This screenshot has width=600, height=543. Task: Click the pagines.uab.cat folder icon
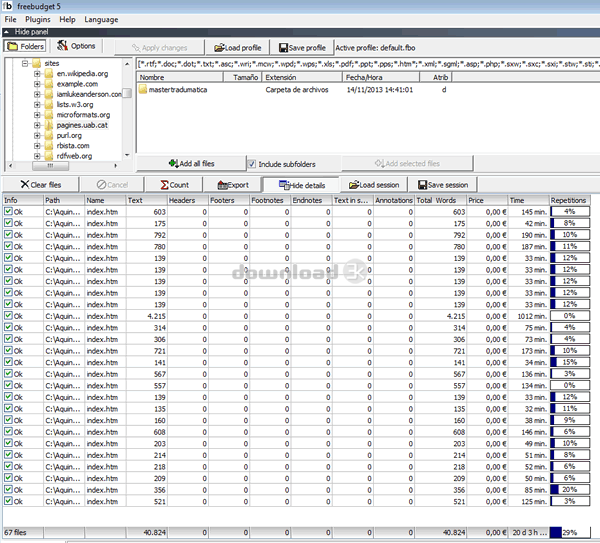click(x=49, y=125)
